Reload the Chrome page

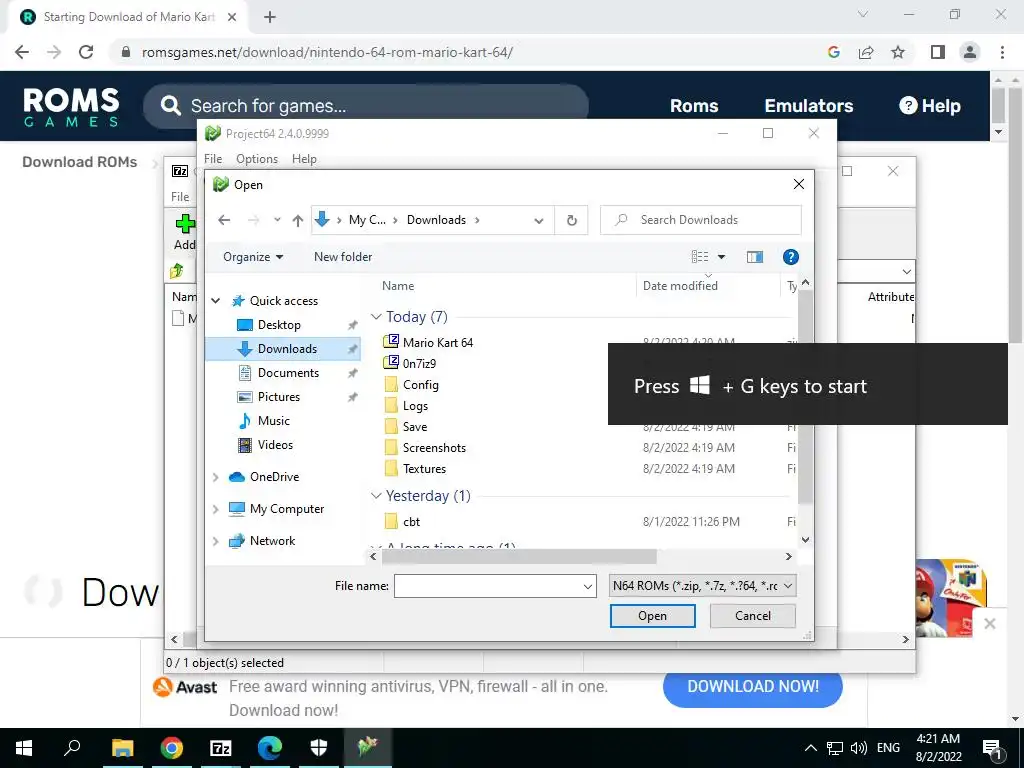(x=86, y=52)
